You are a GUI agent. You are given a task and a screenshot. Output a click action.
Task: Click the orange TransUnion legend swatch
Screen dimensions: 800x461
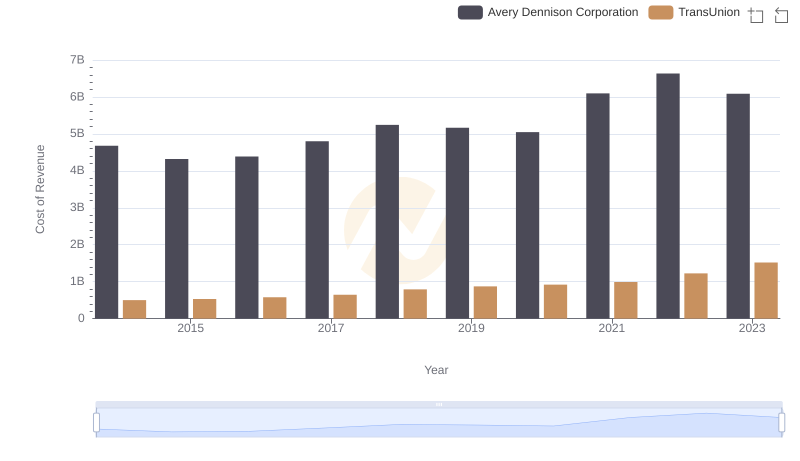pos(661,12)
